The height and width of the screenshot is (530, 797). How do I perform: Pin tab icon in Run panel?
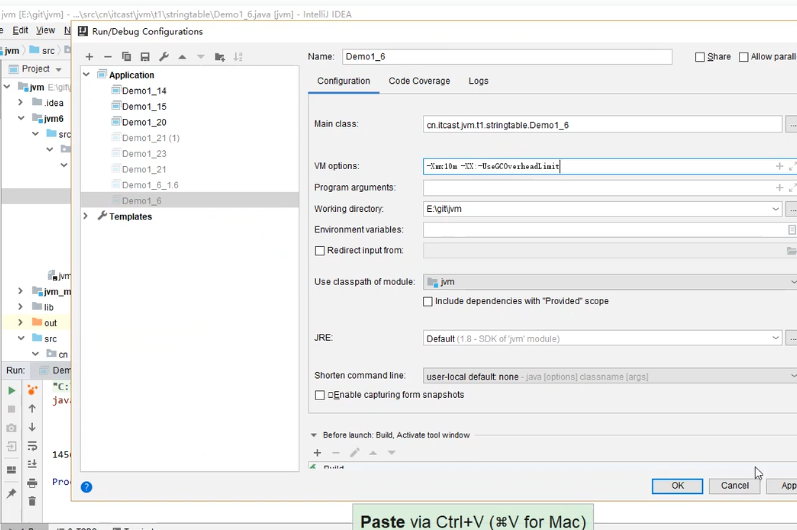tap(11, 493)
